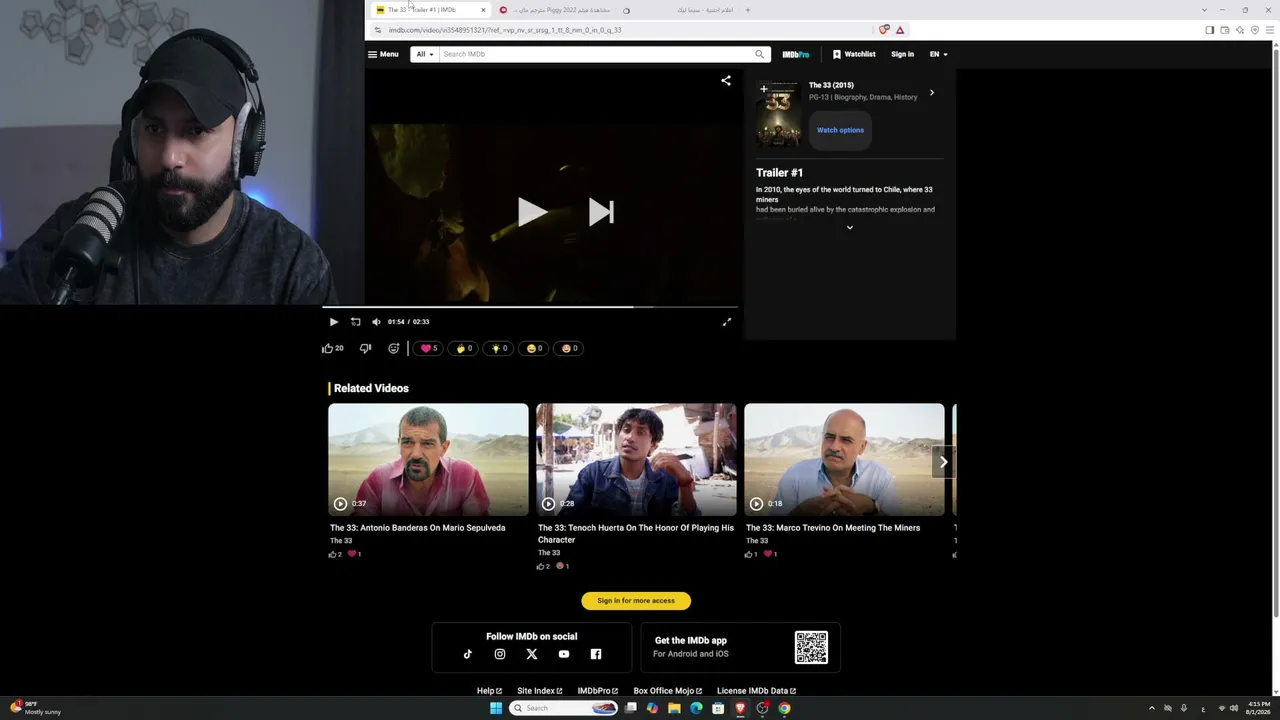The width and height of the screenshot is (1280, 720).
Task: Mute the trailer with the volume icon
Action: click(376, 322)
